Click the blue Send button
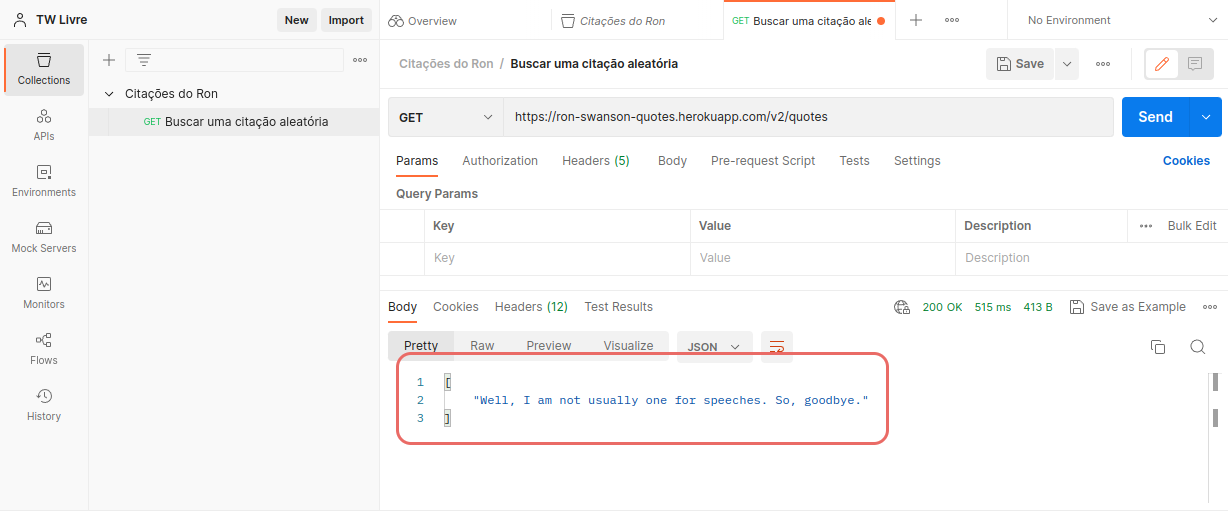 [1154, 117]
